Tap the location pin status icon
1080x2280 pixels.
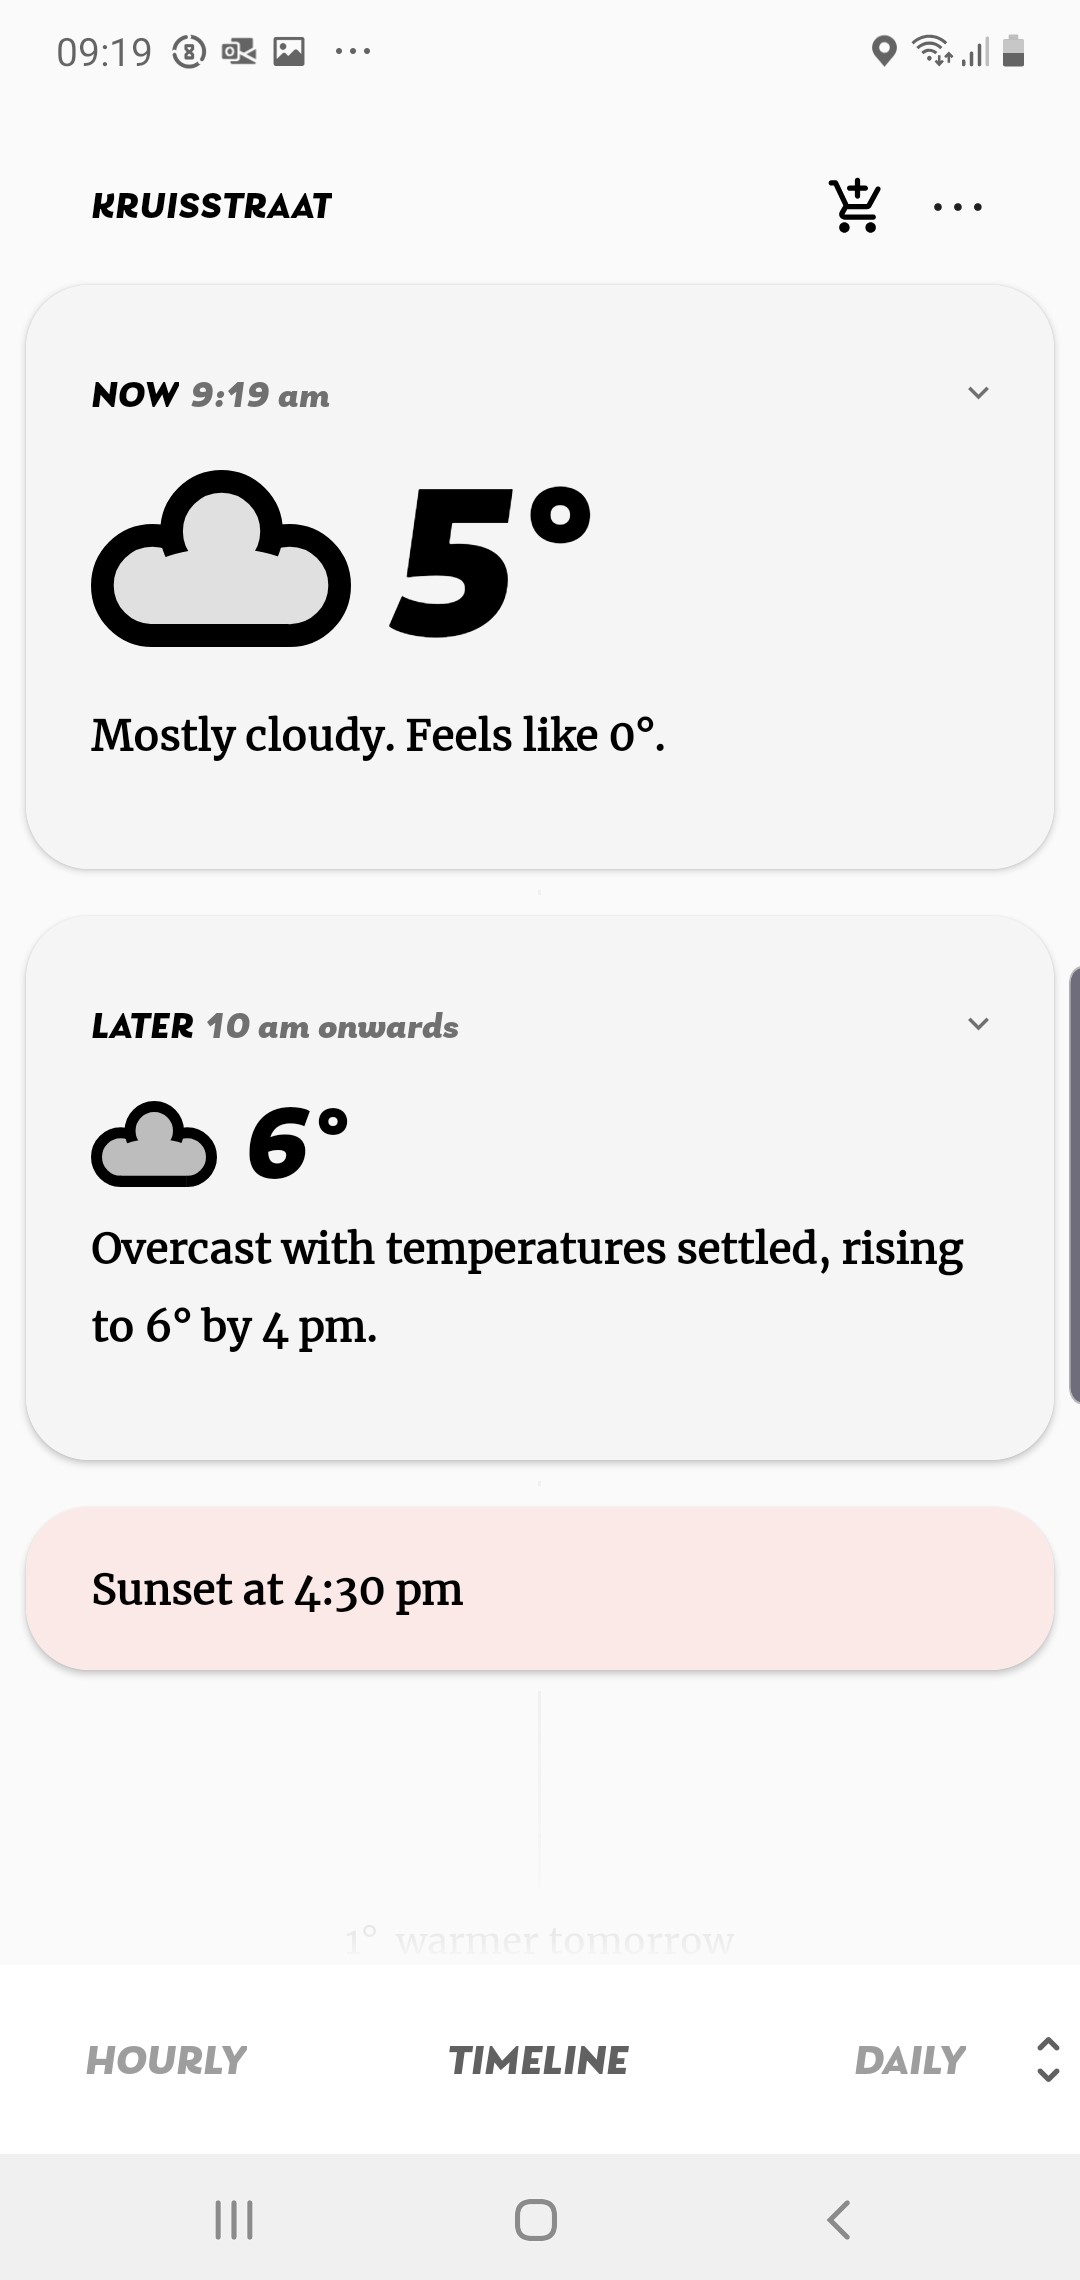(884, 51)
